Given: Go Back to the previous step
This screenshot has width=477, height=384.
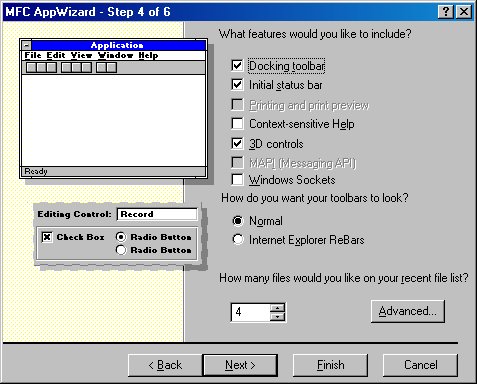Looking at the screenshot, I should (x=165, y=365).
